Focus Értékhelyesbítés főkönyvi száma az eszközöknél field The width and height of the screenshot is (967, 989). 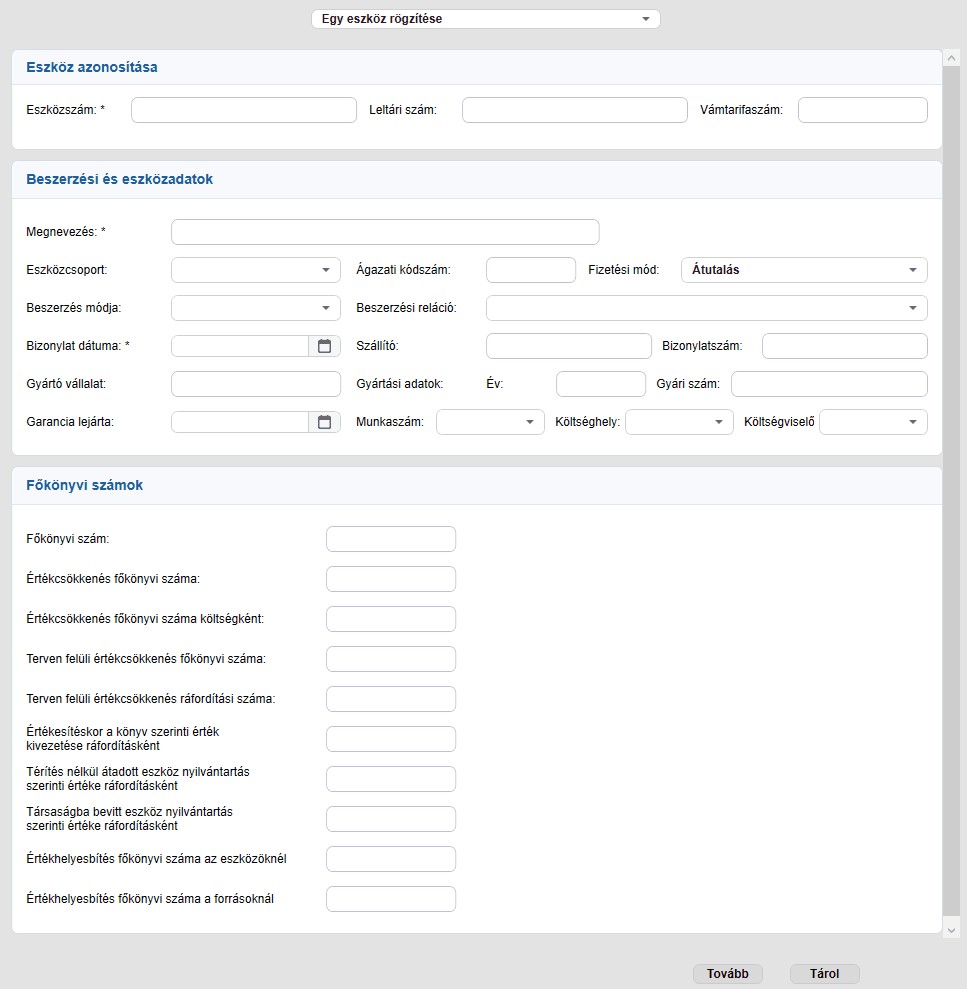tap(391, 859)
